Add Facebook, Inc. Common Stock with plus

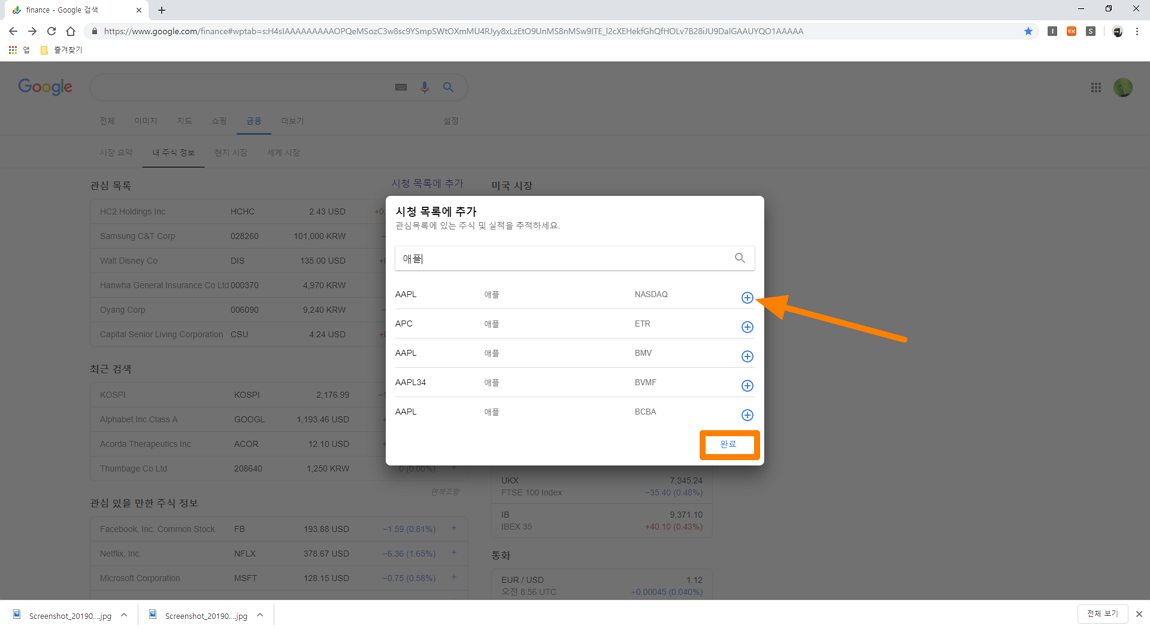pos(454,529)
